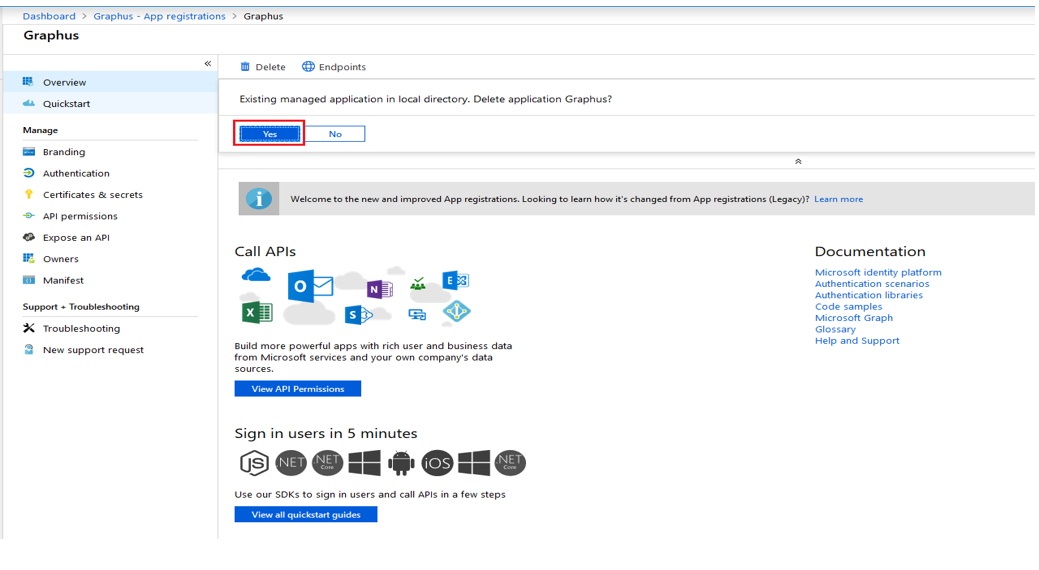Open Code samples link
Image resolution: width=1039 pixels, height=570 pixels.
848,306
